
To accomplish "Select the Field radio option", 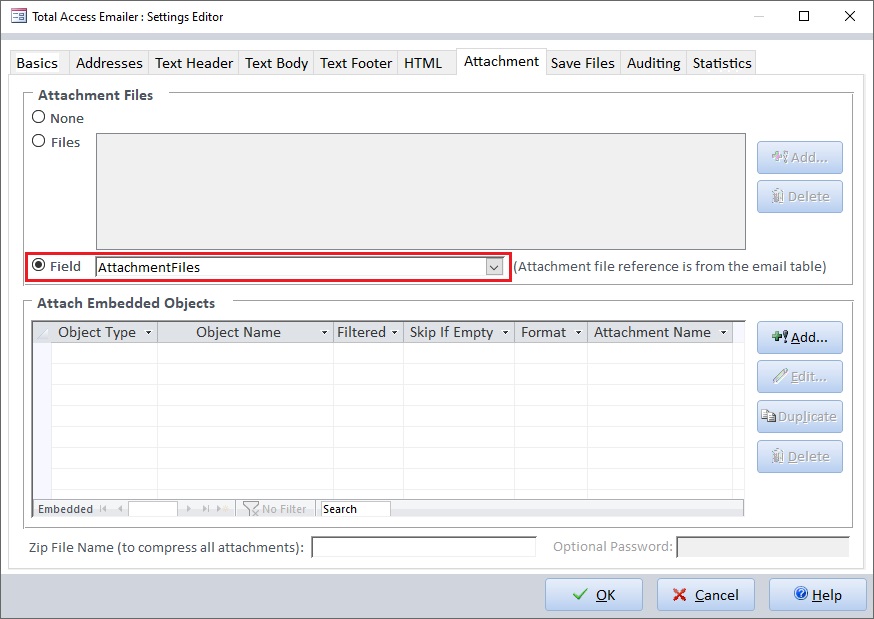I will point(38,265).
